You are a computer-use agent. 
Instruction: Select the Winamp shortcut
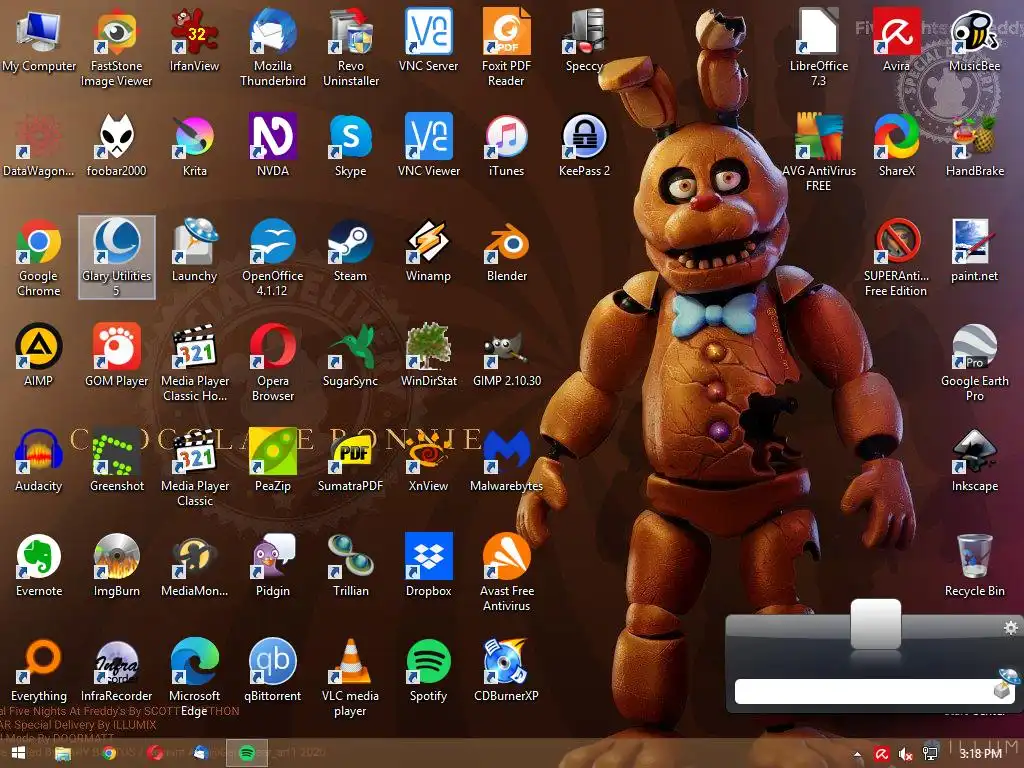point(428,251)
